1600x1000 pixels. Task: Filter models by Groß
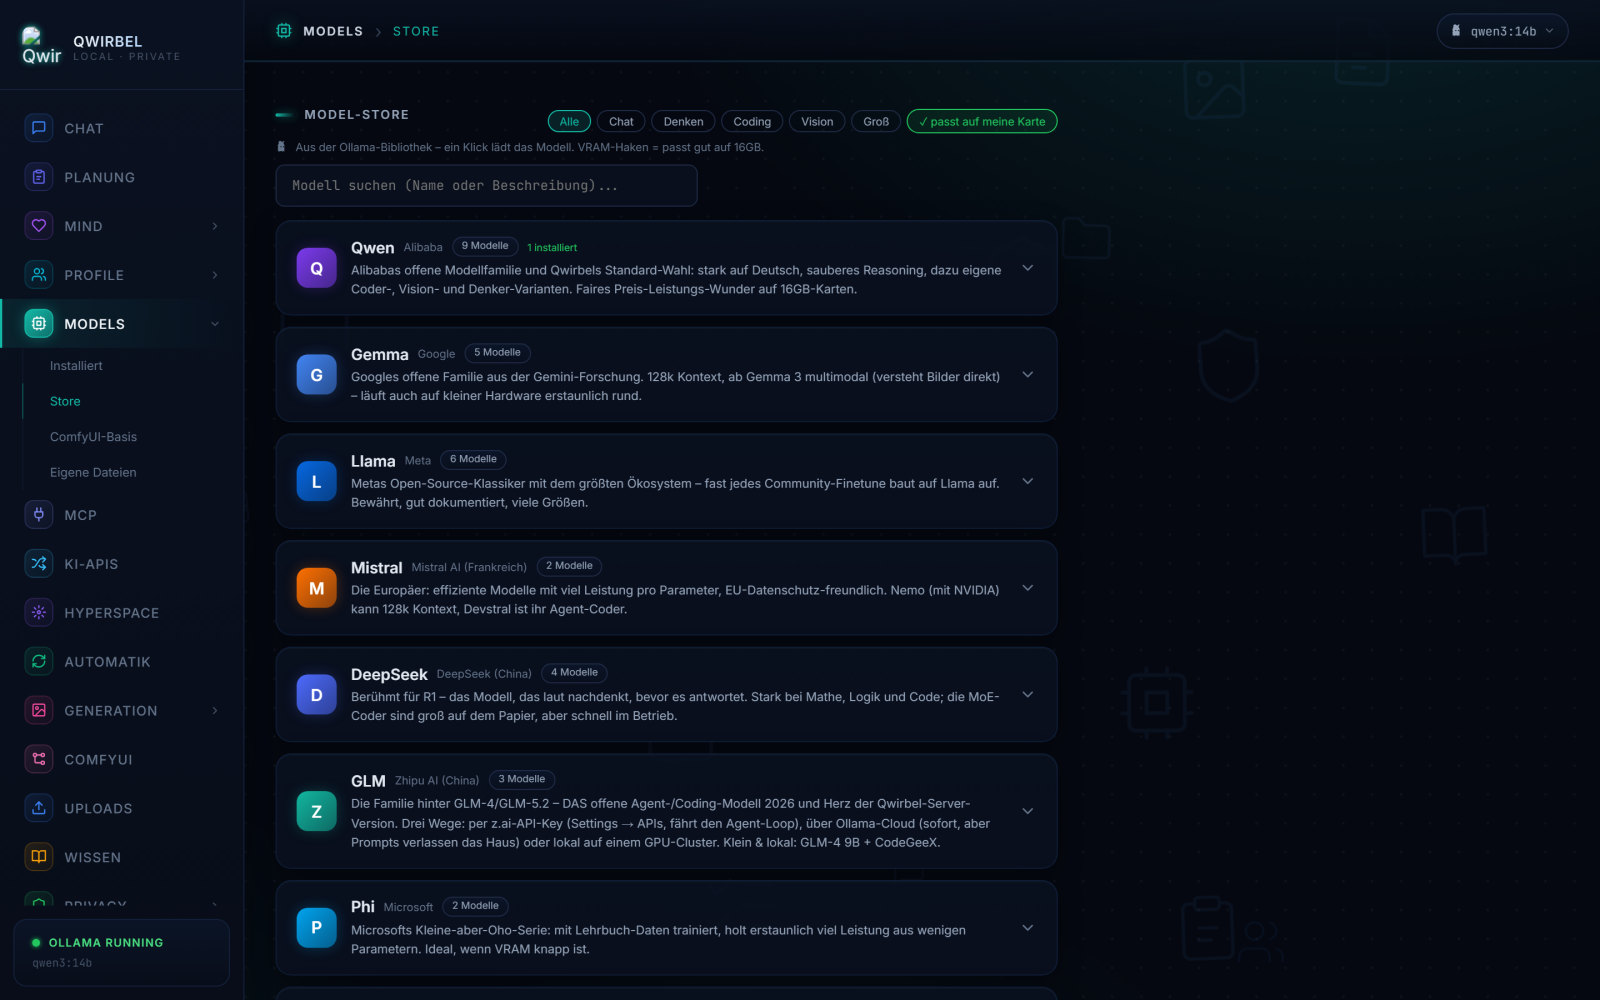click(876, 122)
